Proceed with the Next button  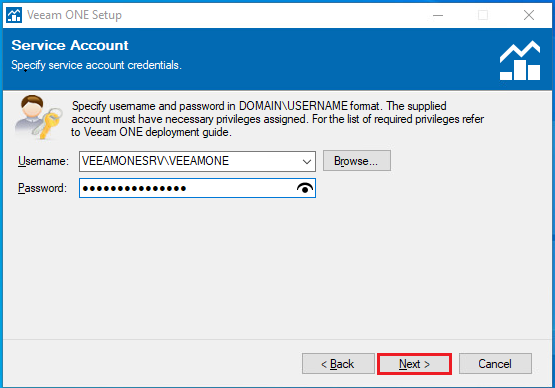click(414, 364)
